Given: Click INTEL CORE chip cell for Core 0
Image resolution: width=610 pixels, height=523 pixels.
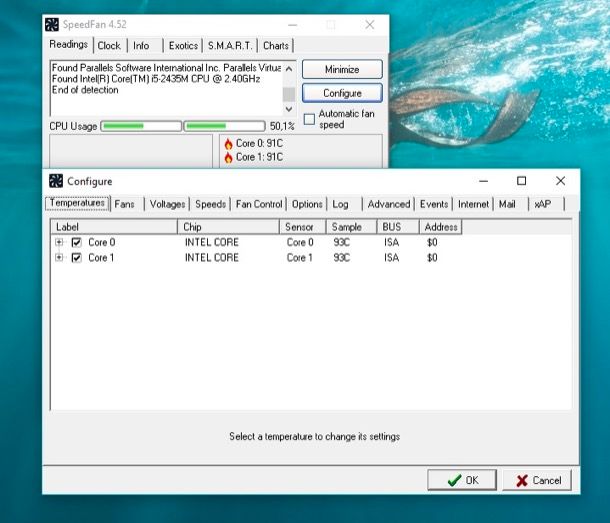Looking at the screenshot, I should coord(212,242).
